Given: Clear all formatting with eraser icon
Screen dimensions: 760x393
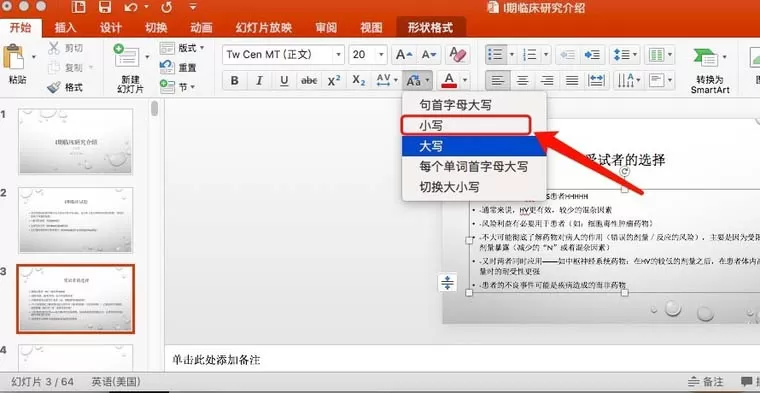Looking at the screenshot, I should click(x=458, y=54).
